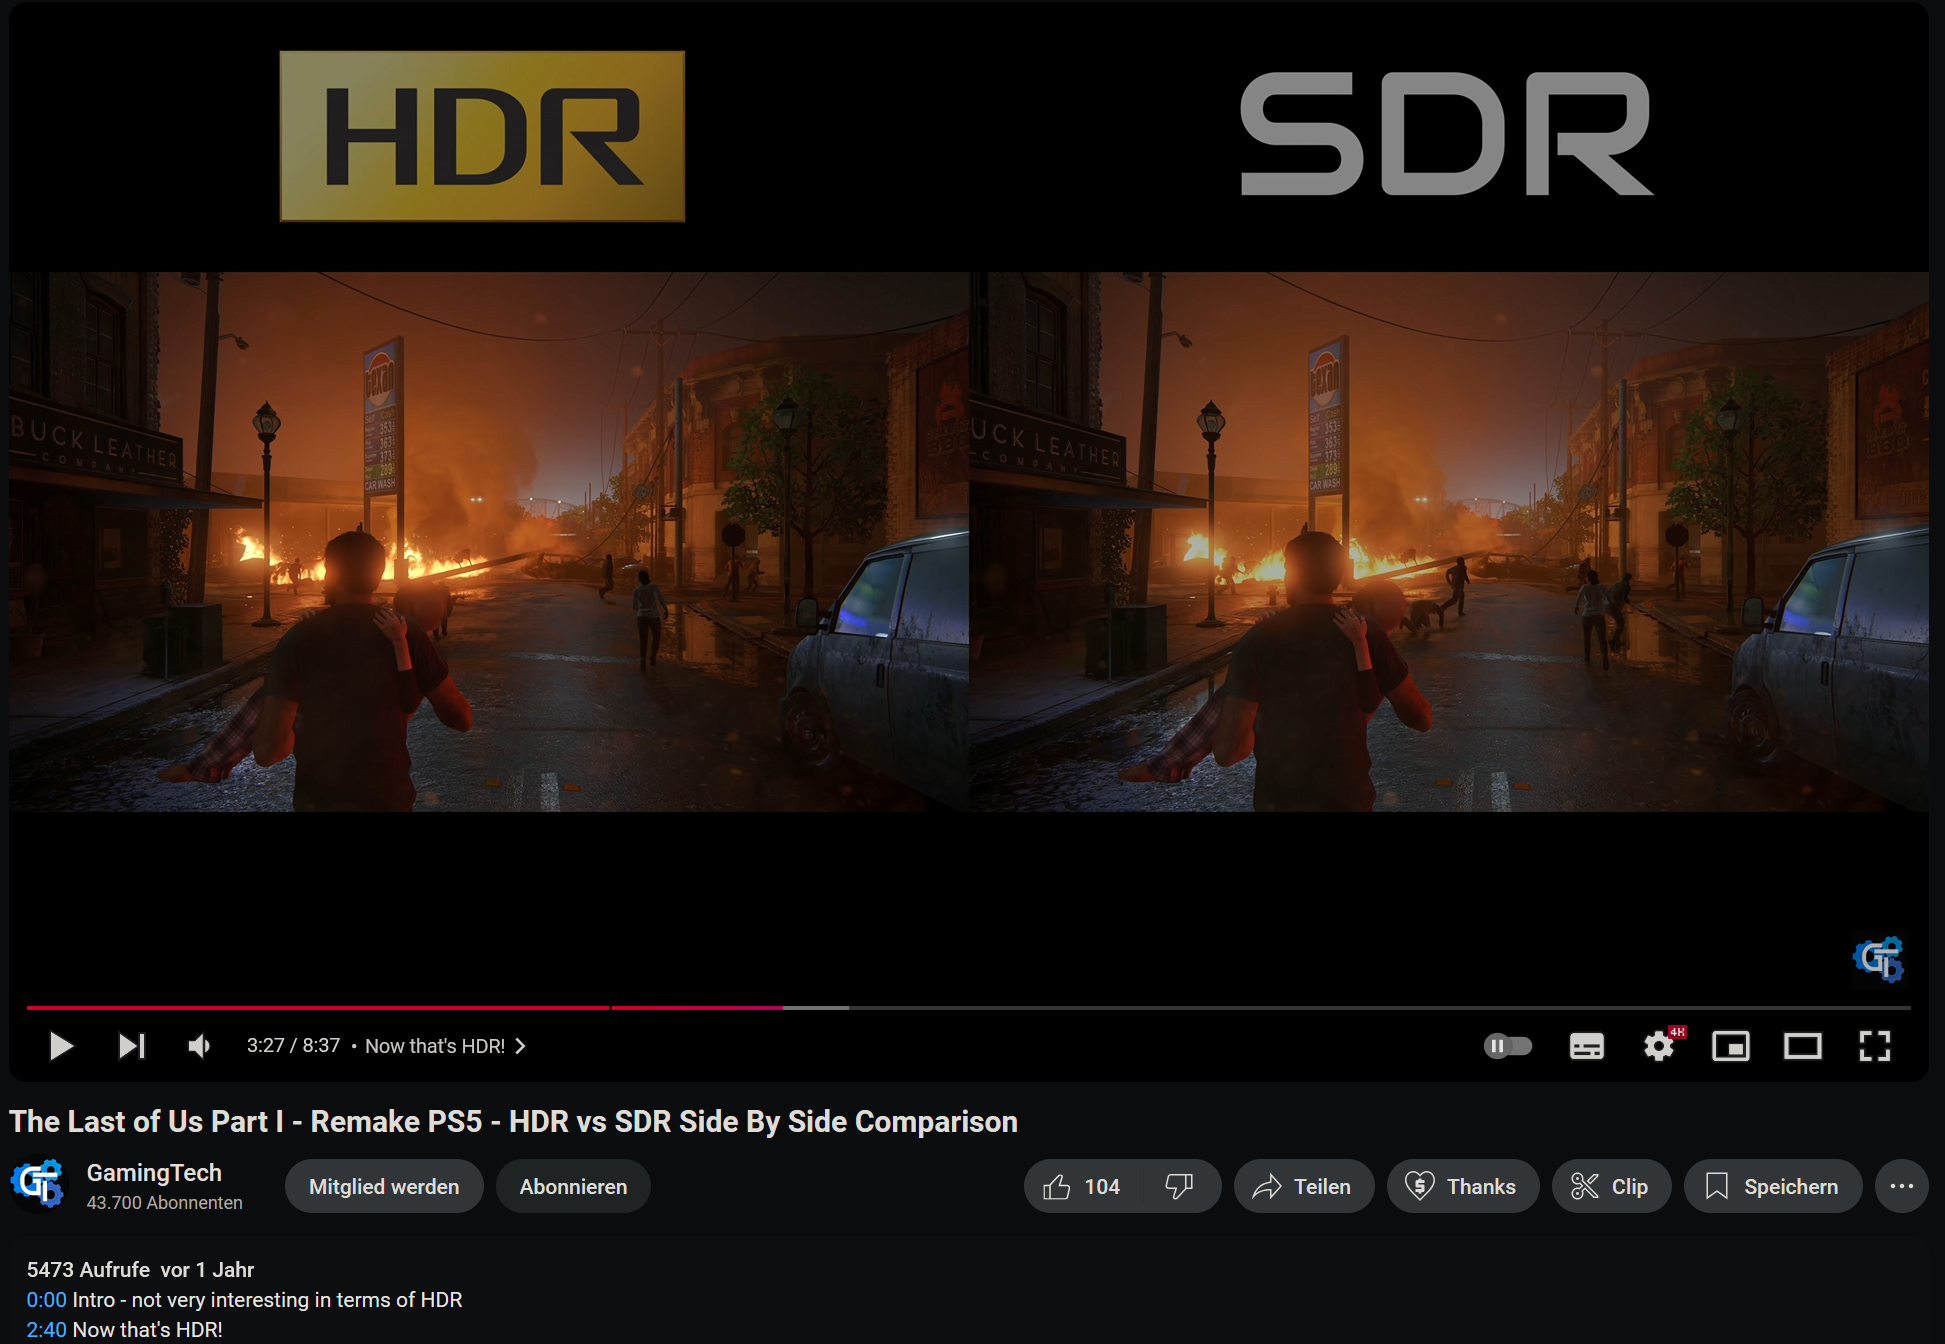
Task: Skip to the next video
Action: tap(131, 1046)
